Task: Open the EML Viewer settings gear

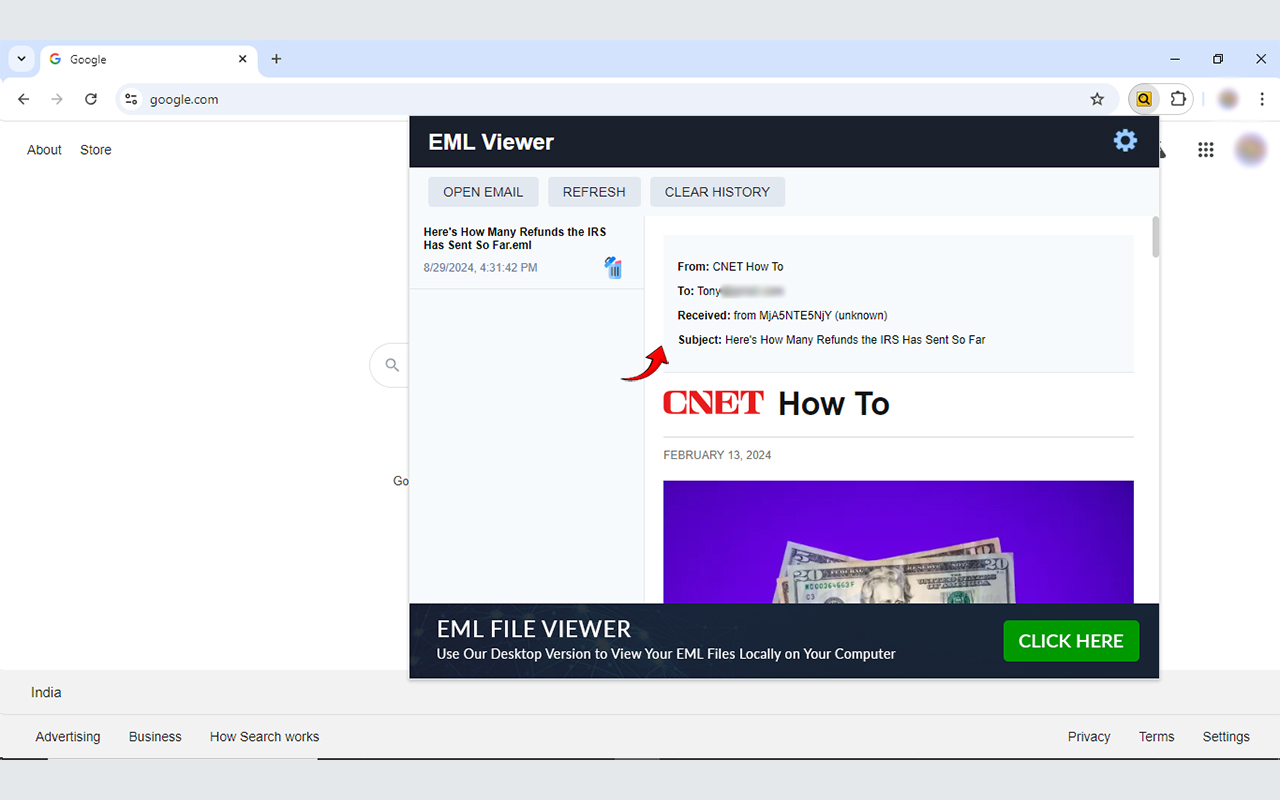Action: pos(1125,141)
